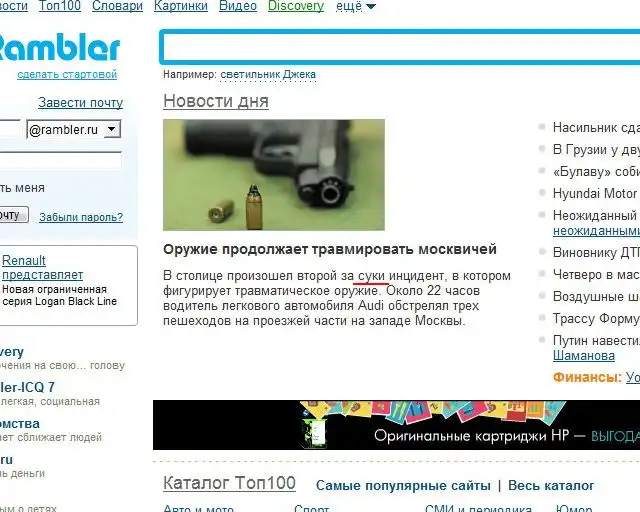This screenshot has height=512, width=640.
Task: Click 'сделать стартовой' link
Action: coord(67,74)
